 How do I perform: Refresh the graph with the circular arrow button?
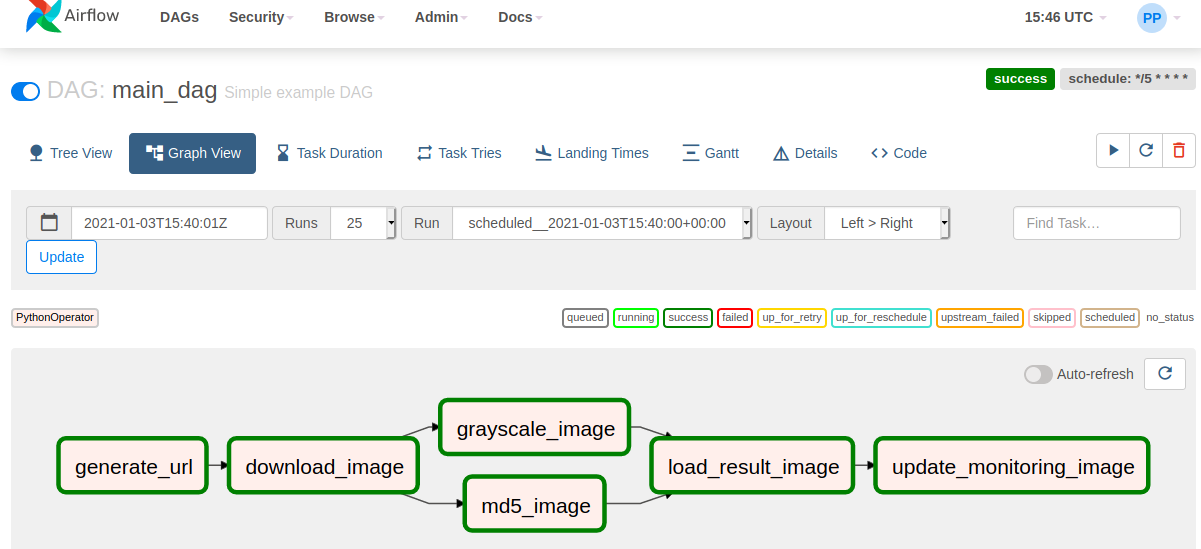click(1165, 374)
